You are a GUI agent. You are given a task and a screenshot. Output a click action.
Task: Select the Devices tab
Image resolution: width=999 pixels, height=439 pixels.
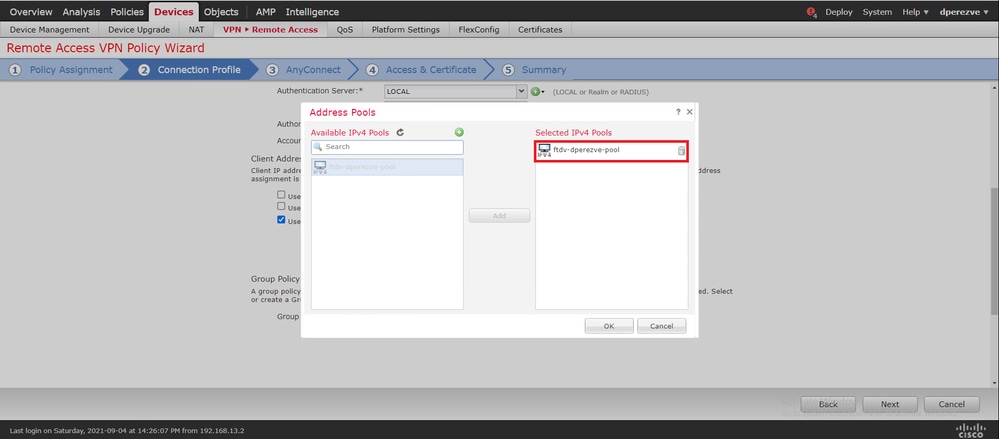point(173,12)
